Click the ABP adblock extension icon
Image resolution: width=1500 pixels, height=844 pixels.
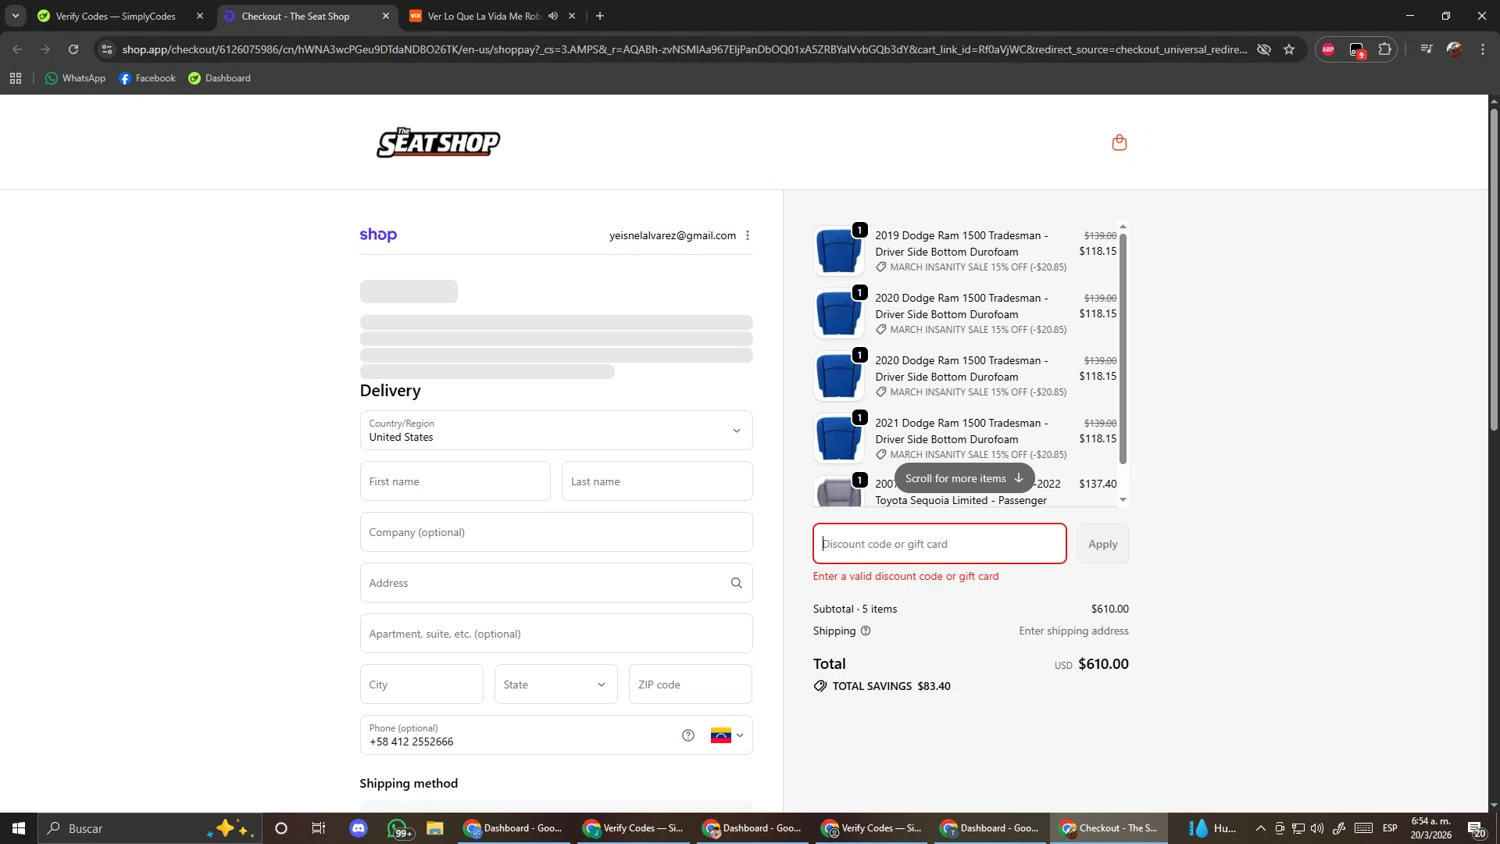pos(1328,49)
